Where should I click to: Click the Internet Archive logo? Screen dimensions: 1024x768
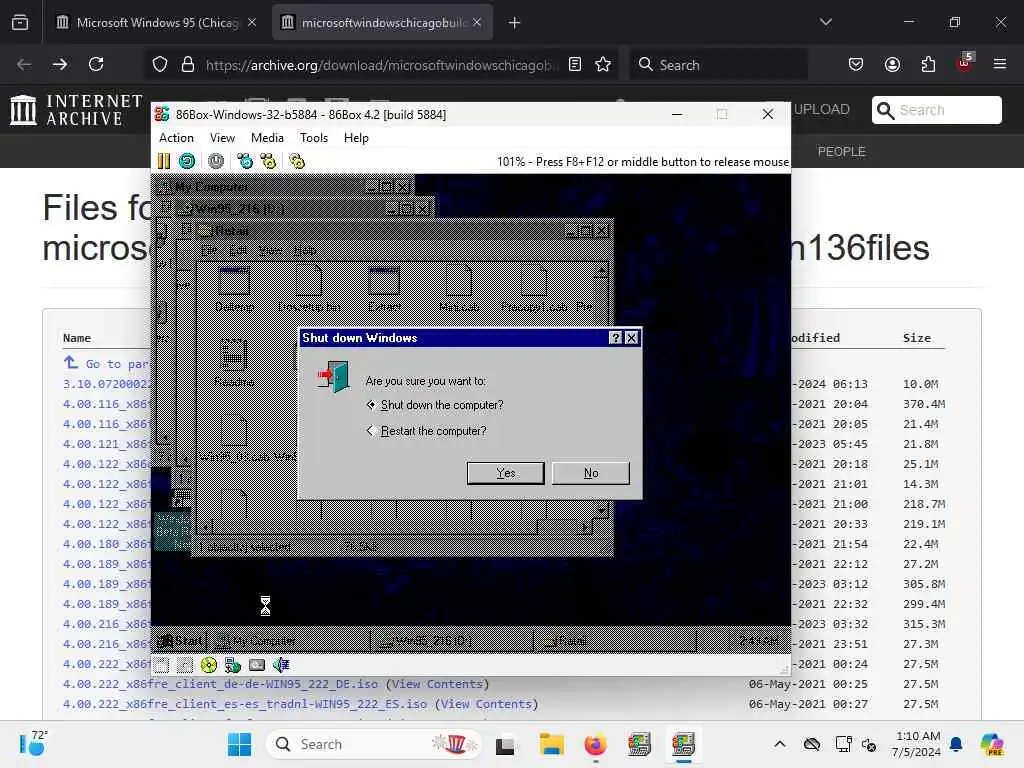pos(76,110)
